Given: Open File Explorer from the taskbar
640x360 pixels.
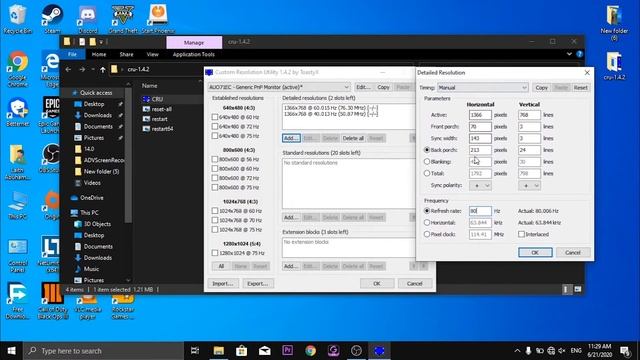Looking at the screenshot, I should 218,351.
